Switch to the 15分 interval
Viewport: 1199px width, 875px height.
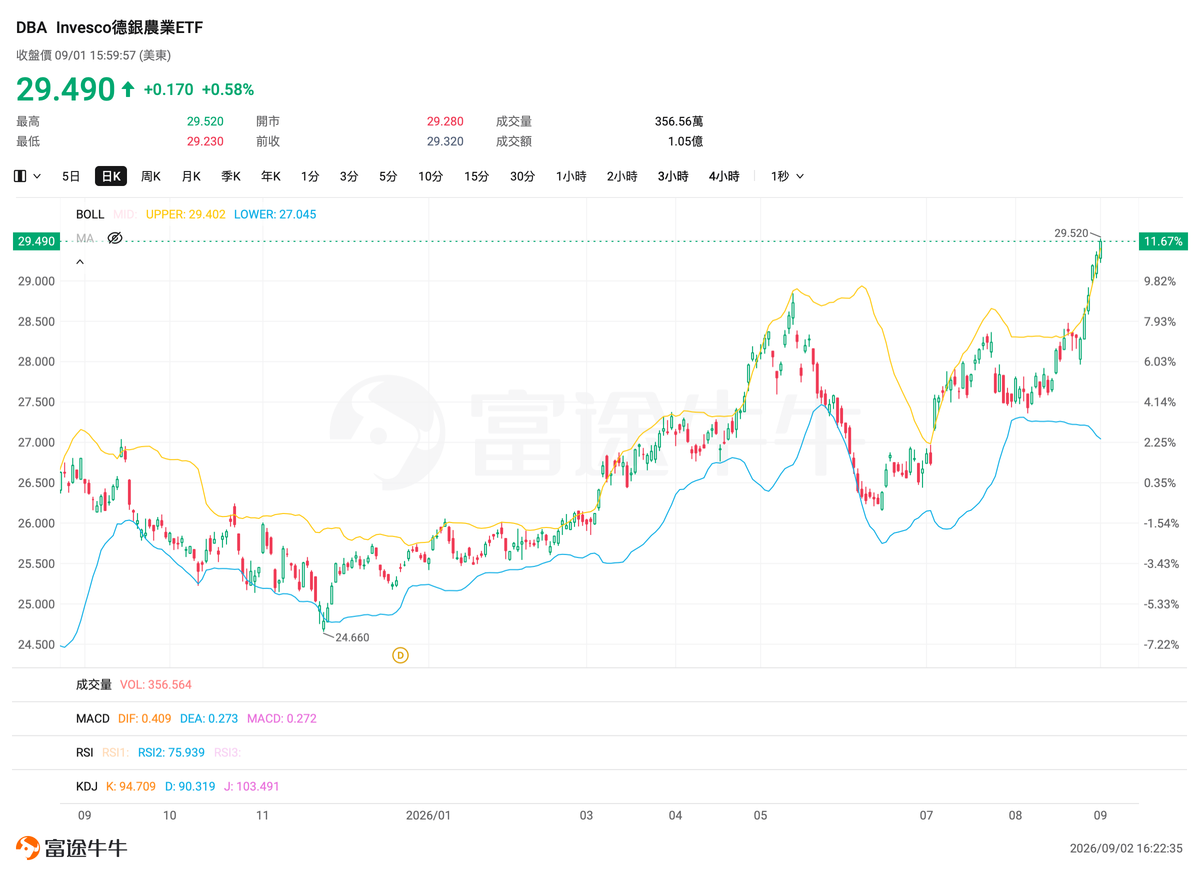pyautogui.click(x=476, y=176)
